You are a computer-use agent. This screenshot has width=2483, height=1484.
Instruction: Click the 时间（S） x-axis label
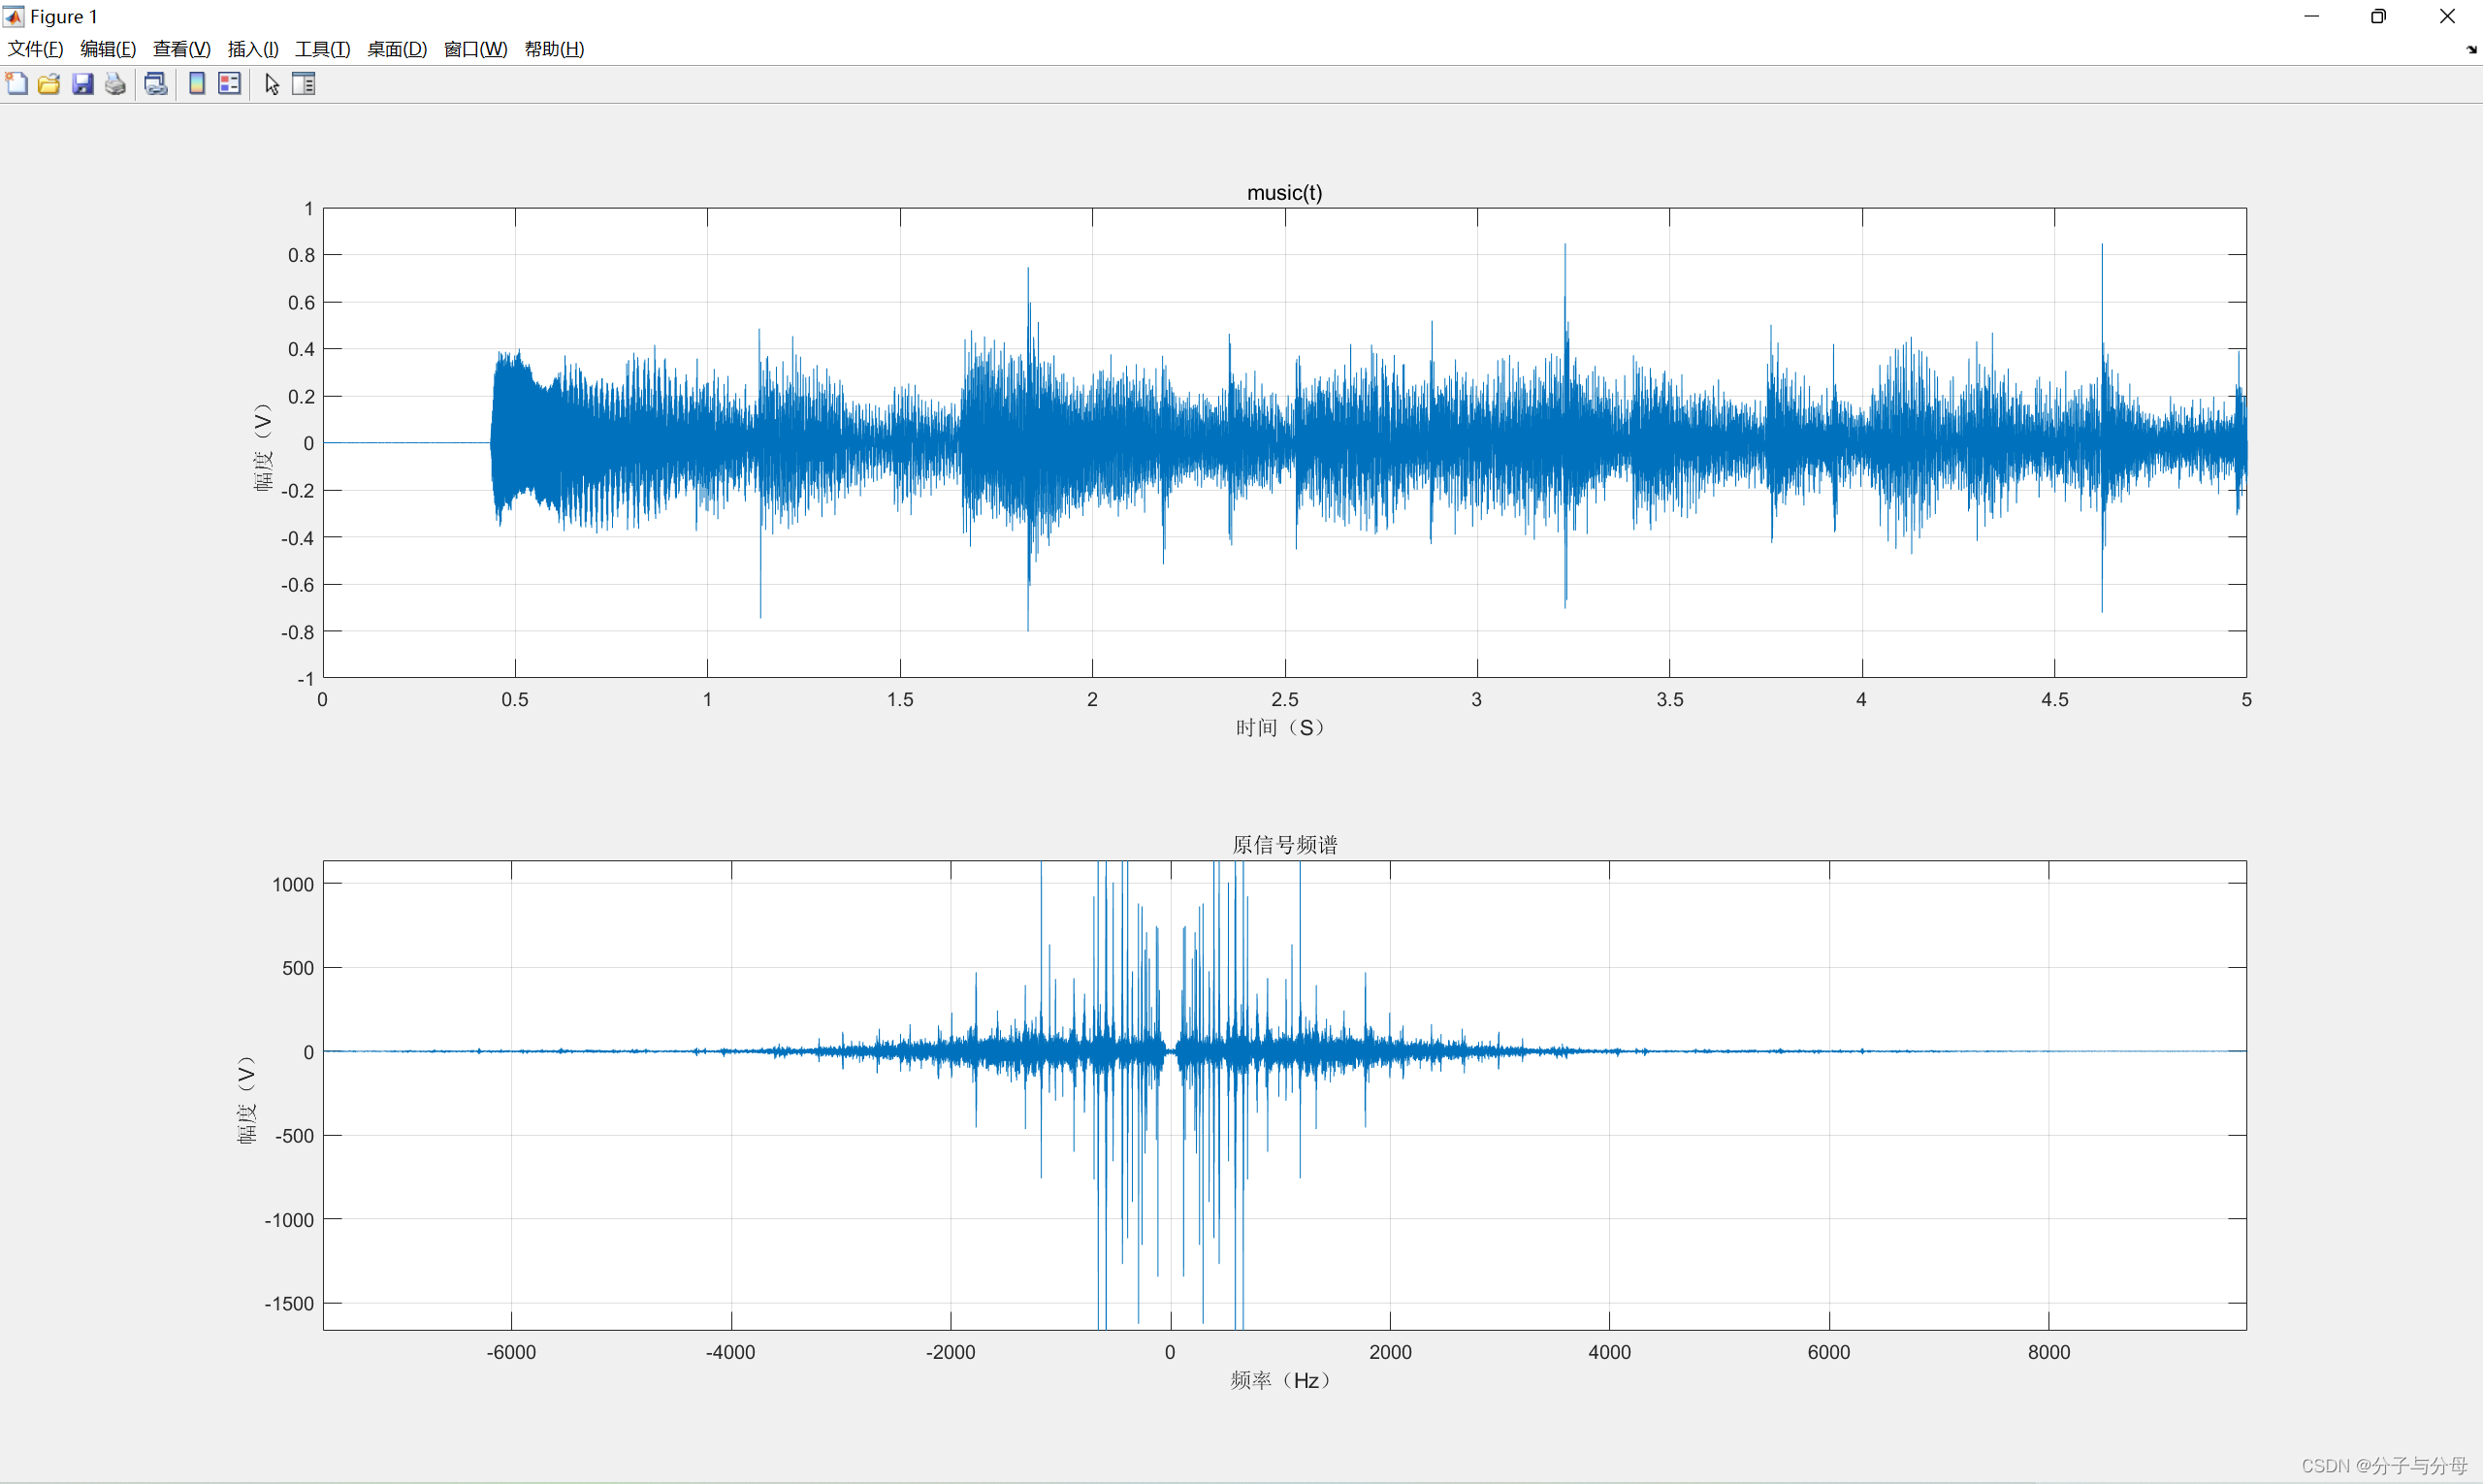click(x=1280, y=728)
